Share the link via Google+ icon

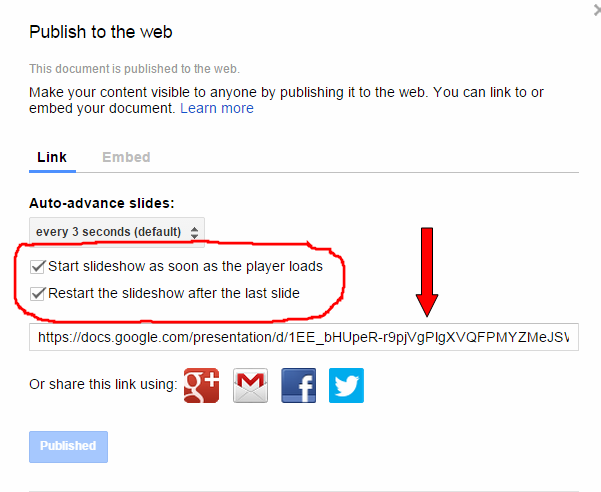201,385
